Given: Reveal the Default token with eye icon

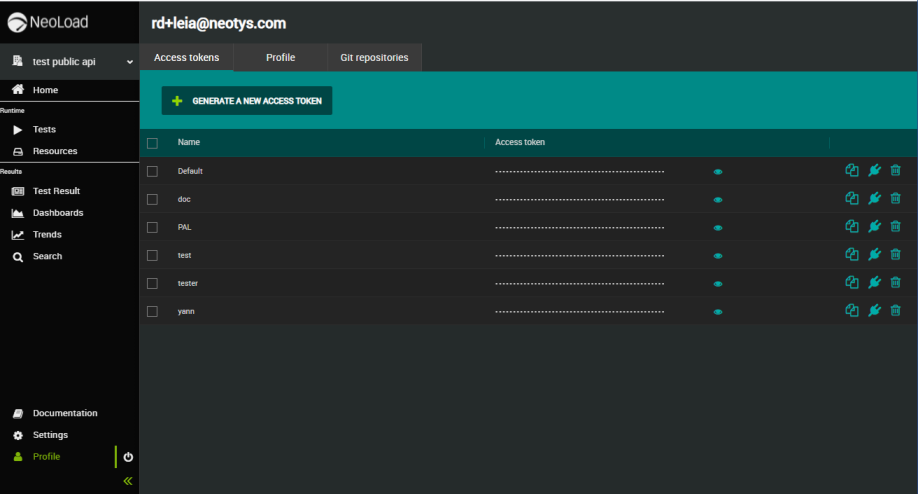Looking at the screenshot, I should (718, 172).
